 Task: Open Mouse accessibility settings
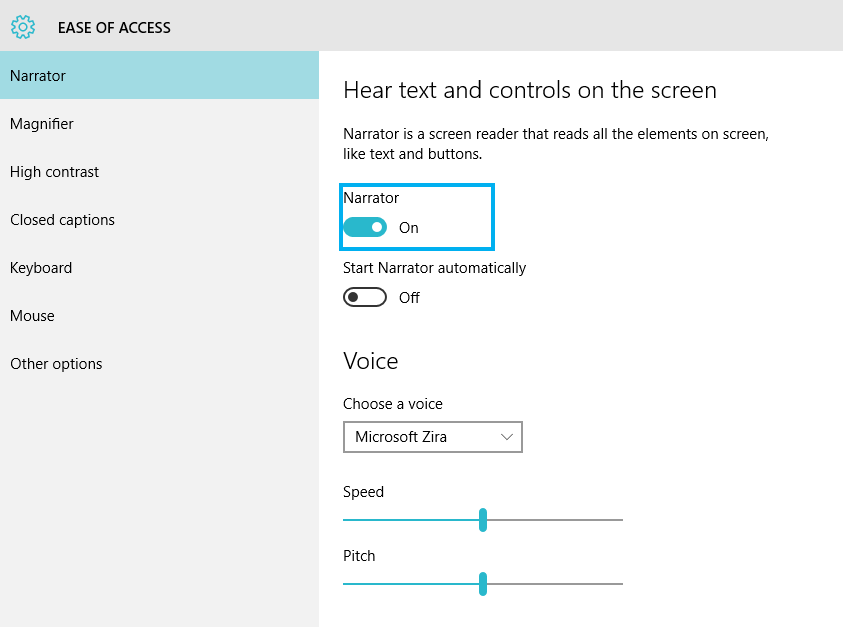click(x=159, y=315)
